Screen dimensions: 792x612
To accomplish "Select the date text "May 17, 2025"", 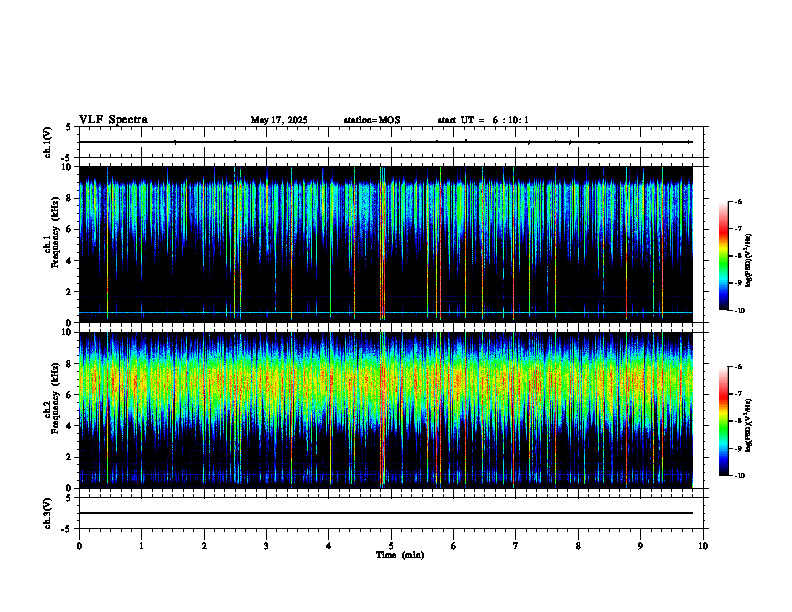I will pos(279,120).
